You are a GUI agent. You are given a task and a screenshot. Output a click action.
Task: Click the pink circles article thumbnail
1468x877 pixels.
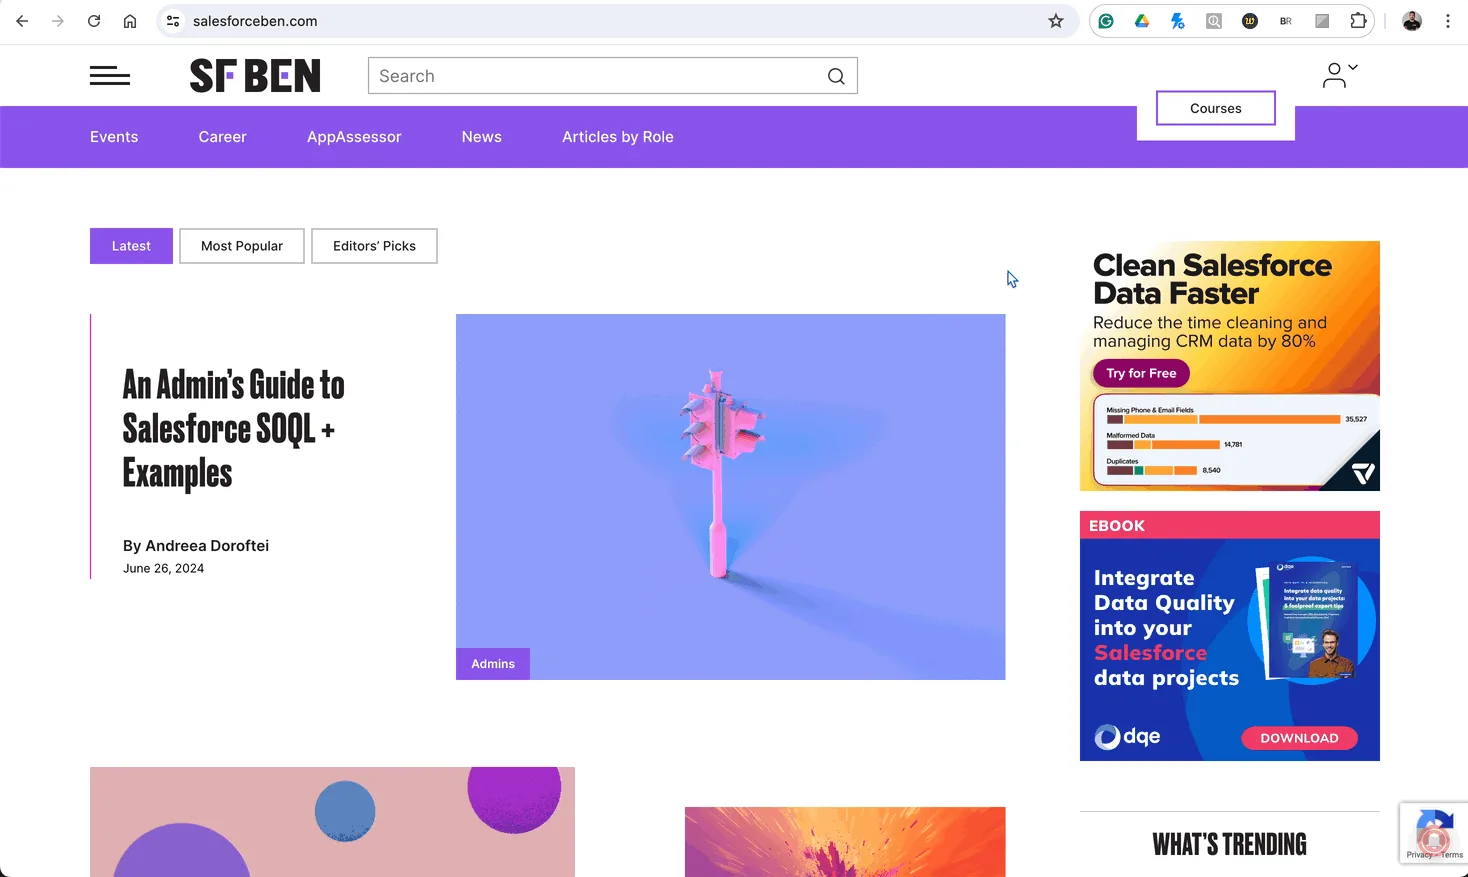pos(332,822)
